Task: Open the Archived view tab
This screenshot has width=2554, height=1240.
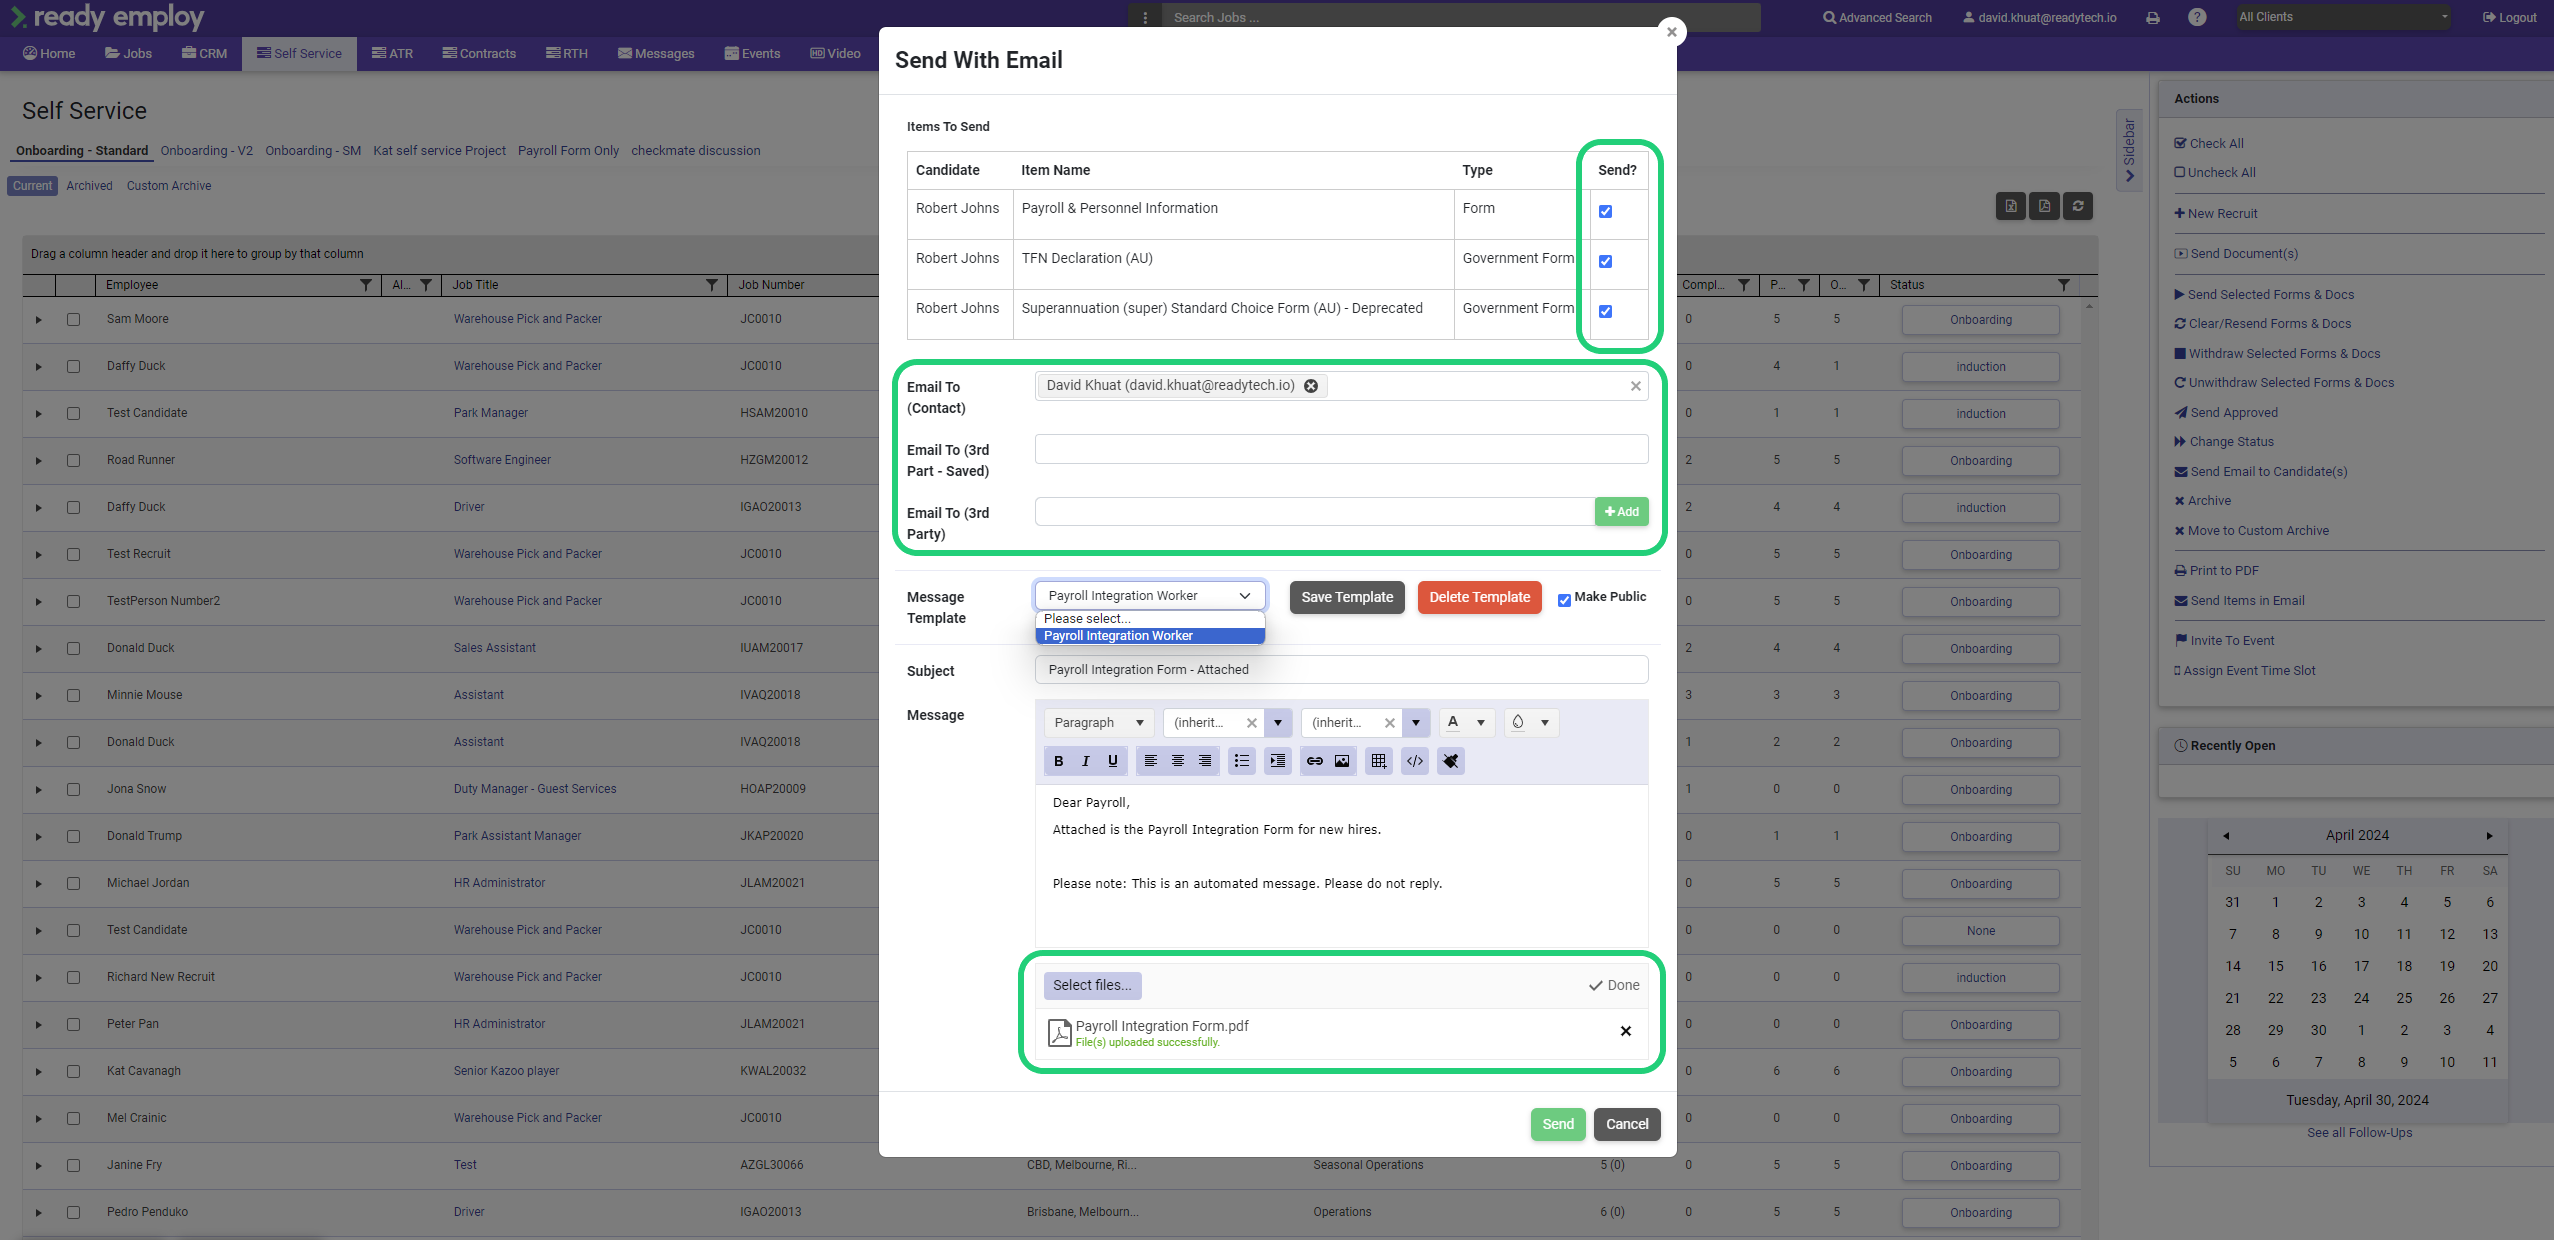Action: (x=89, y=186)
